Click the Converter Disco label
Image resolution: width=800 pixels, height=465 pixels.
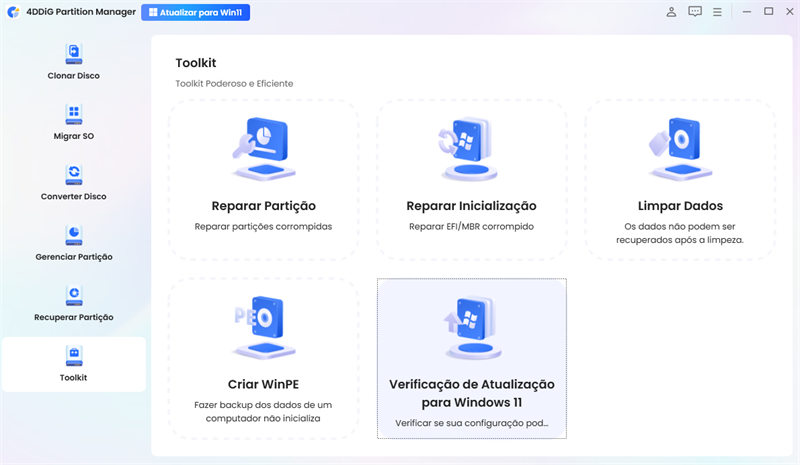point(73,197)
